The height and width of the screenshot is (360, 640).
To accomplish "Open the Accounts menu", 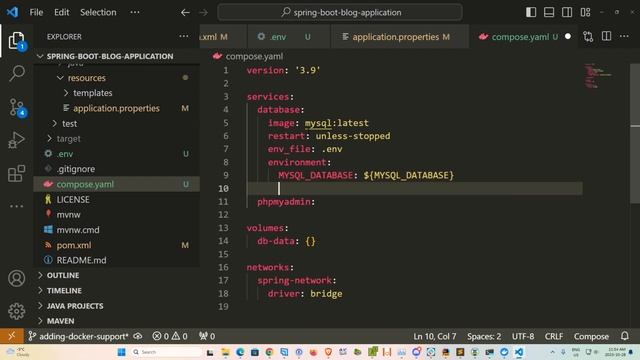I will click(x=16, y=278).
